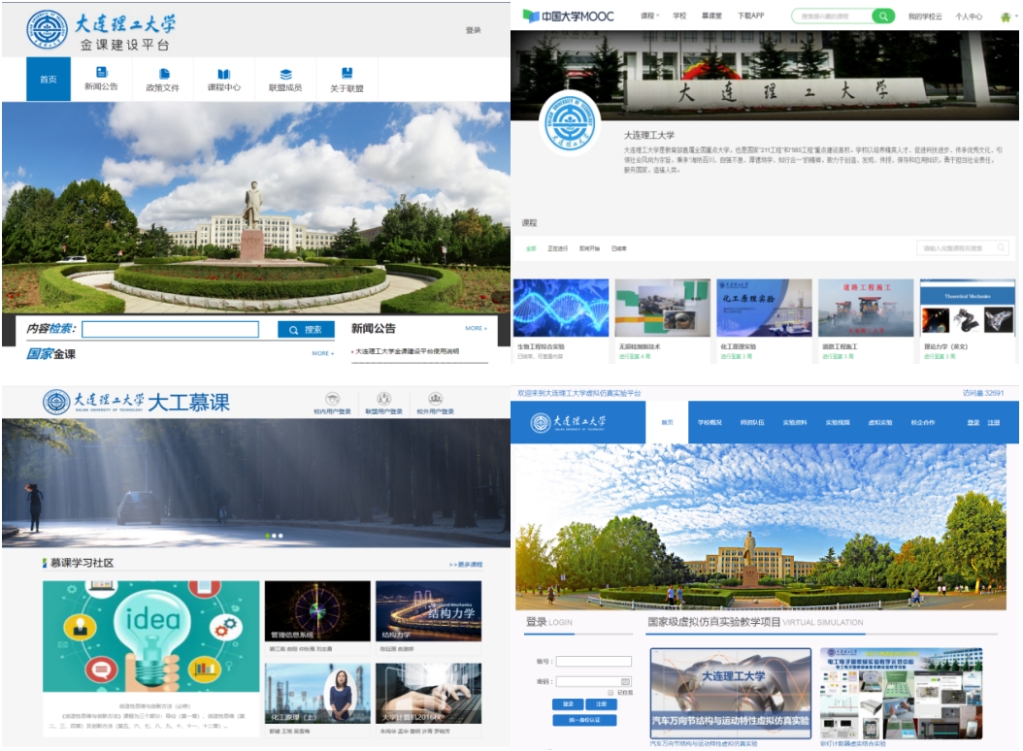Open the 更多课程 link in 慕课学习社区

click(465, 564)
